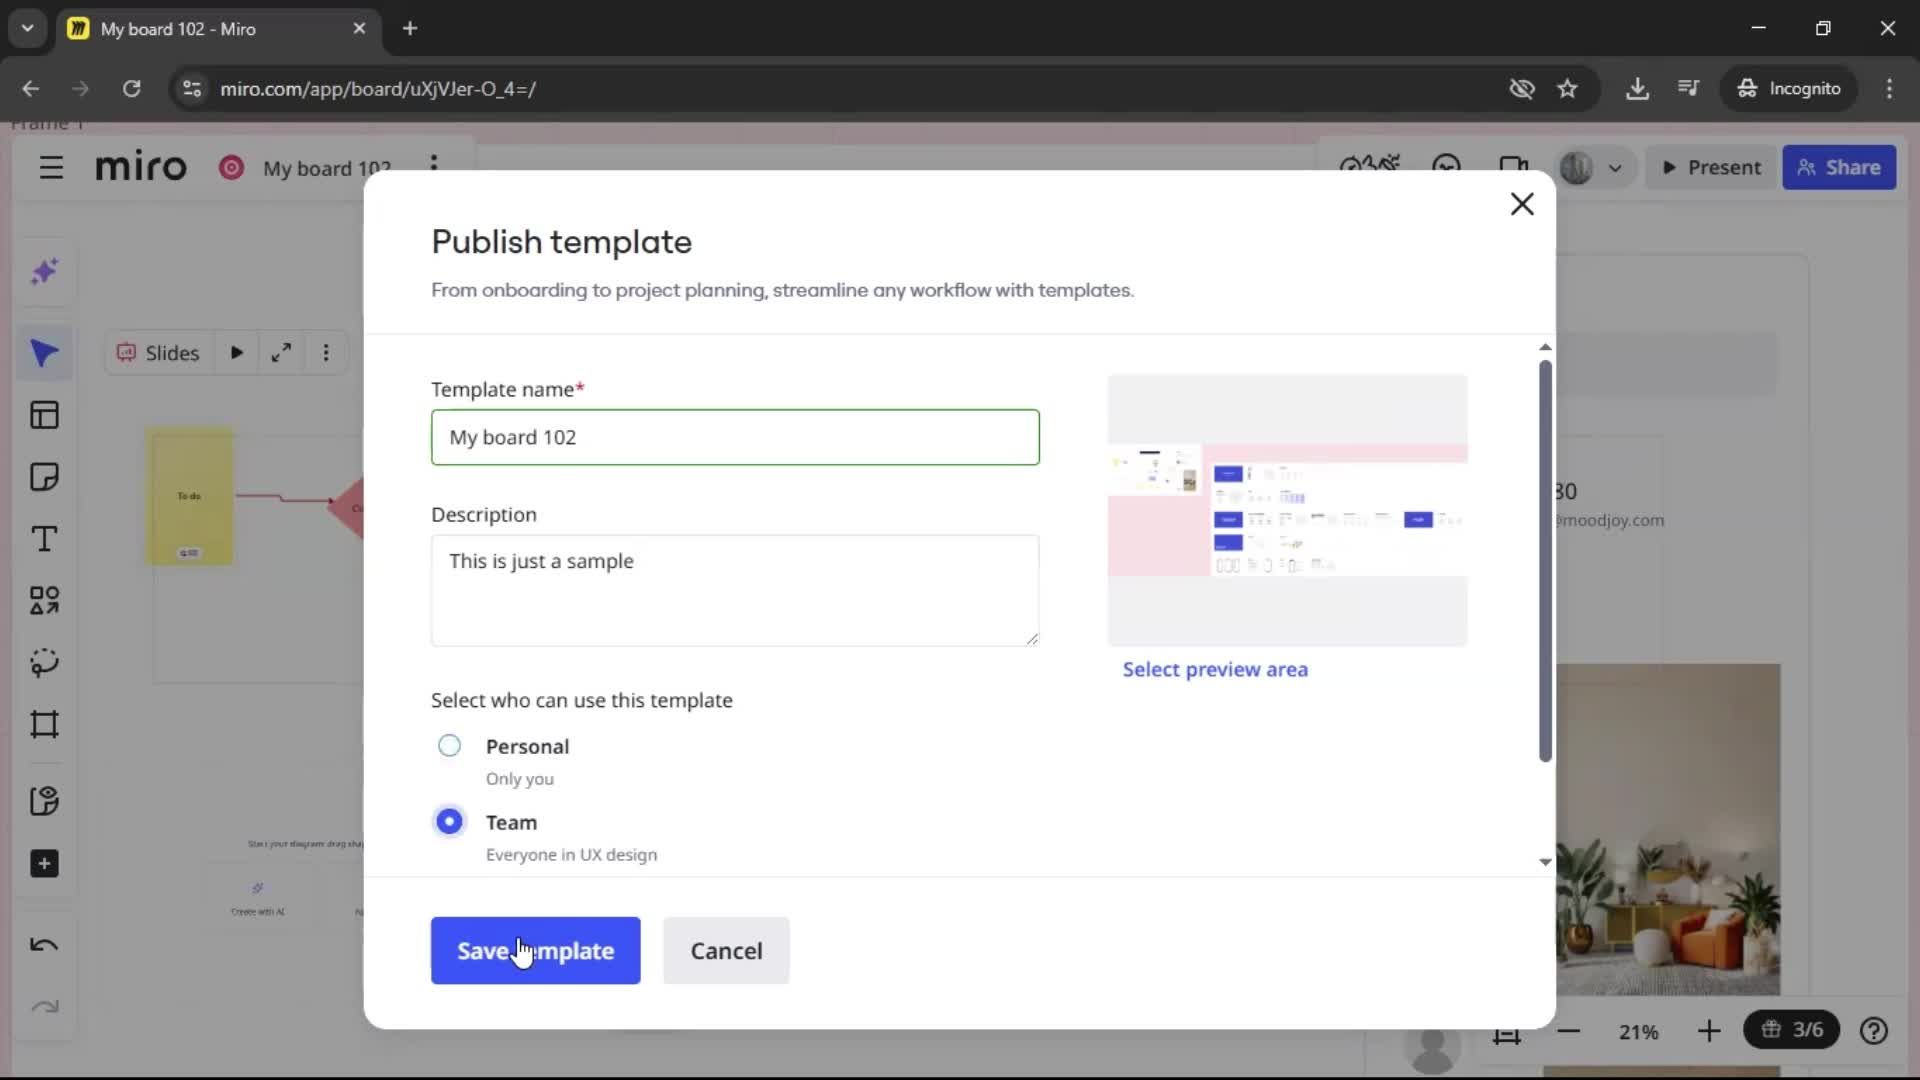The height and width of the screenshot is (1080, 1920).
Task: Select the Text tool
Action: (x=45, y=539)
